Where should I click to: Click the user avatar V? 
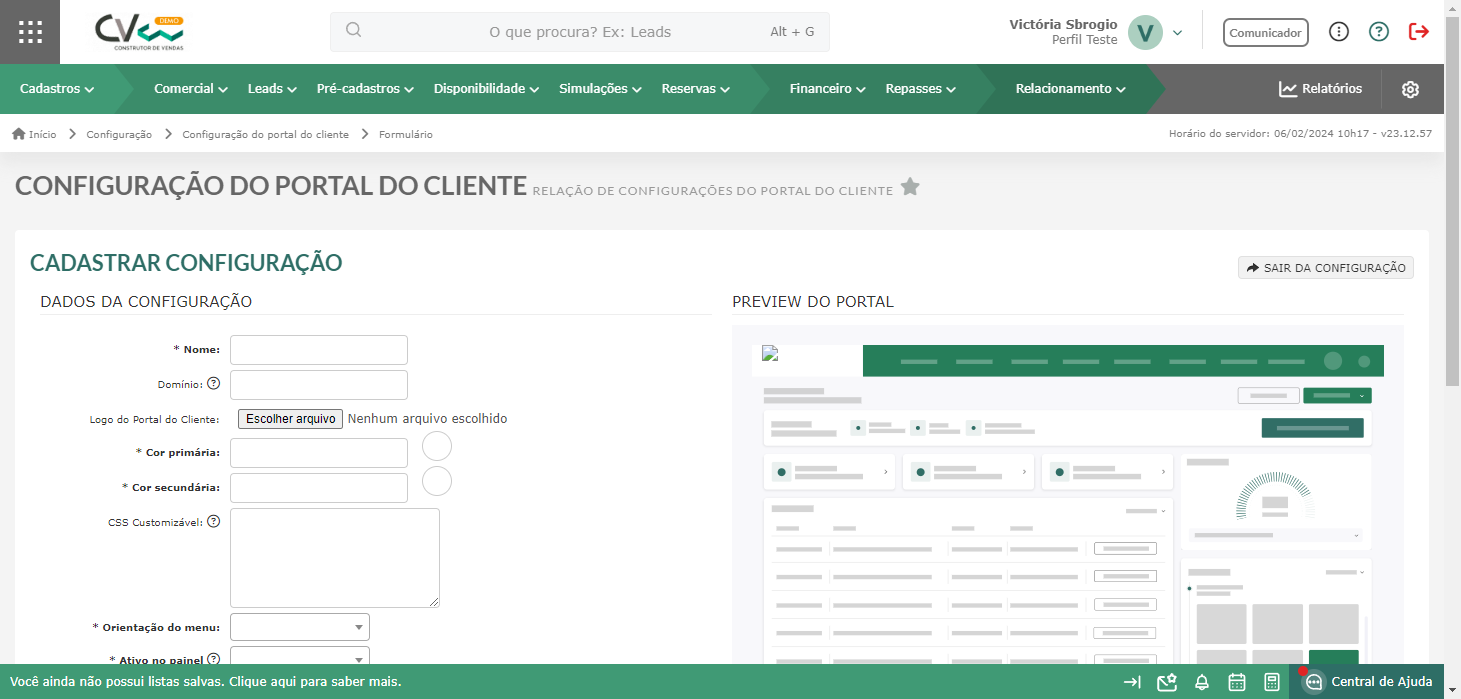click(1145, 32)
